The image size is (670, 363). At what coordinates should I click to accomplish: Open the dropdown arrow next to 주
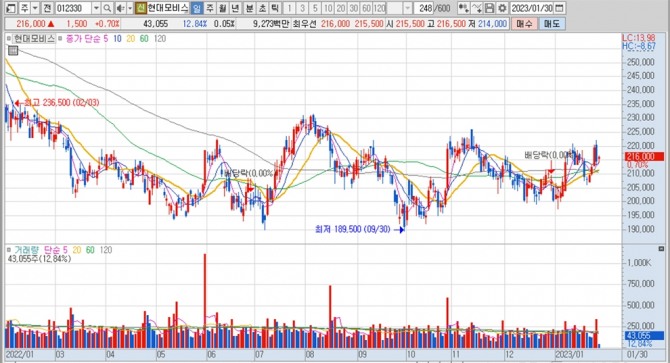pos(35,8)
